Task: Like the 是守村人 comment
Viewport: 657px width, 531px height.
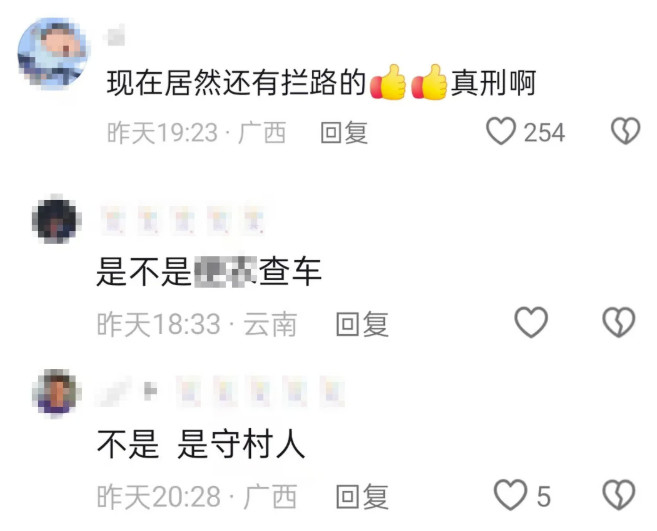Action: [x=510, y=495]
